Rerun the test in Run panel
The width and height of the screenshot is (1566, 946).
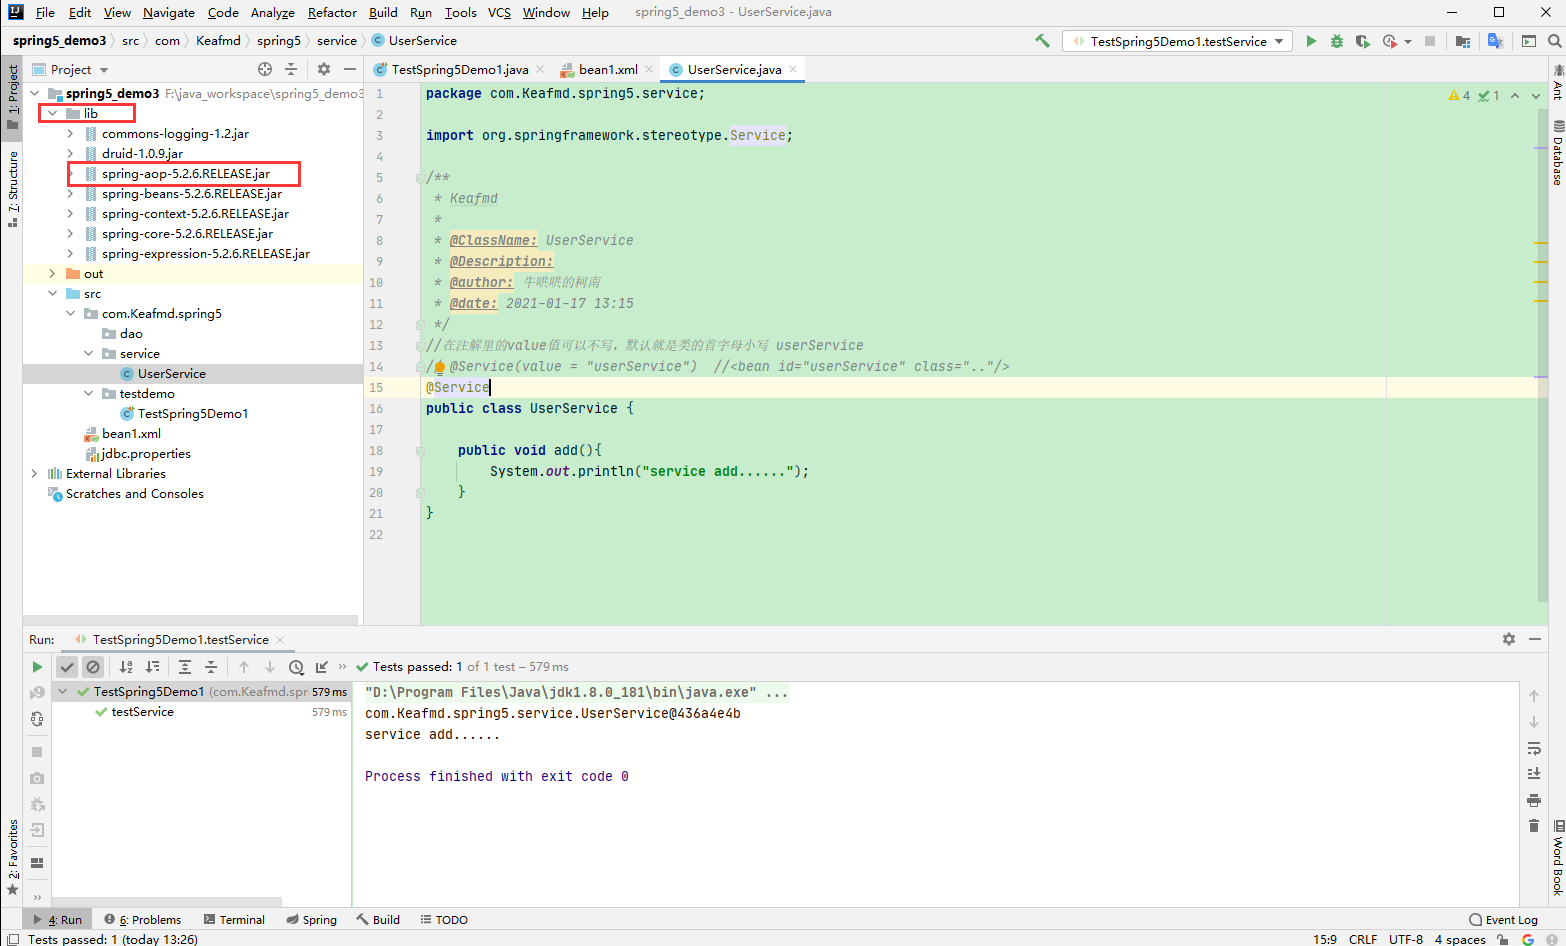(37, 667)
